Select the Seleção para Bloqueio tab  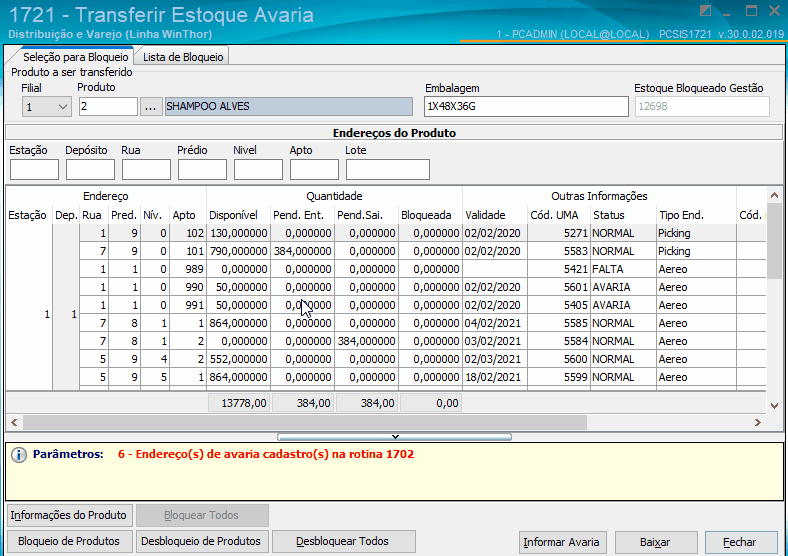pyautogui.click(x=75, y=57)
